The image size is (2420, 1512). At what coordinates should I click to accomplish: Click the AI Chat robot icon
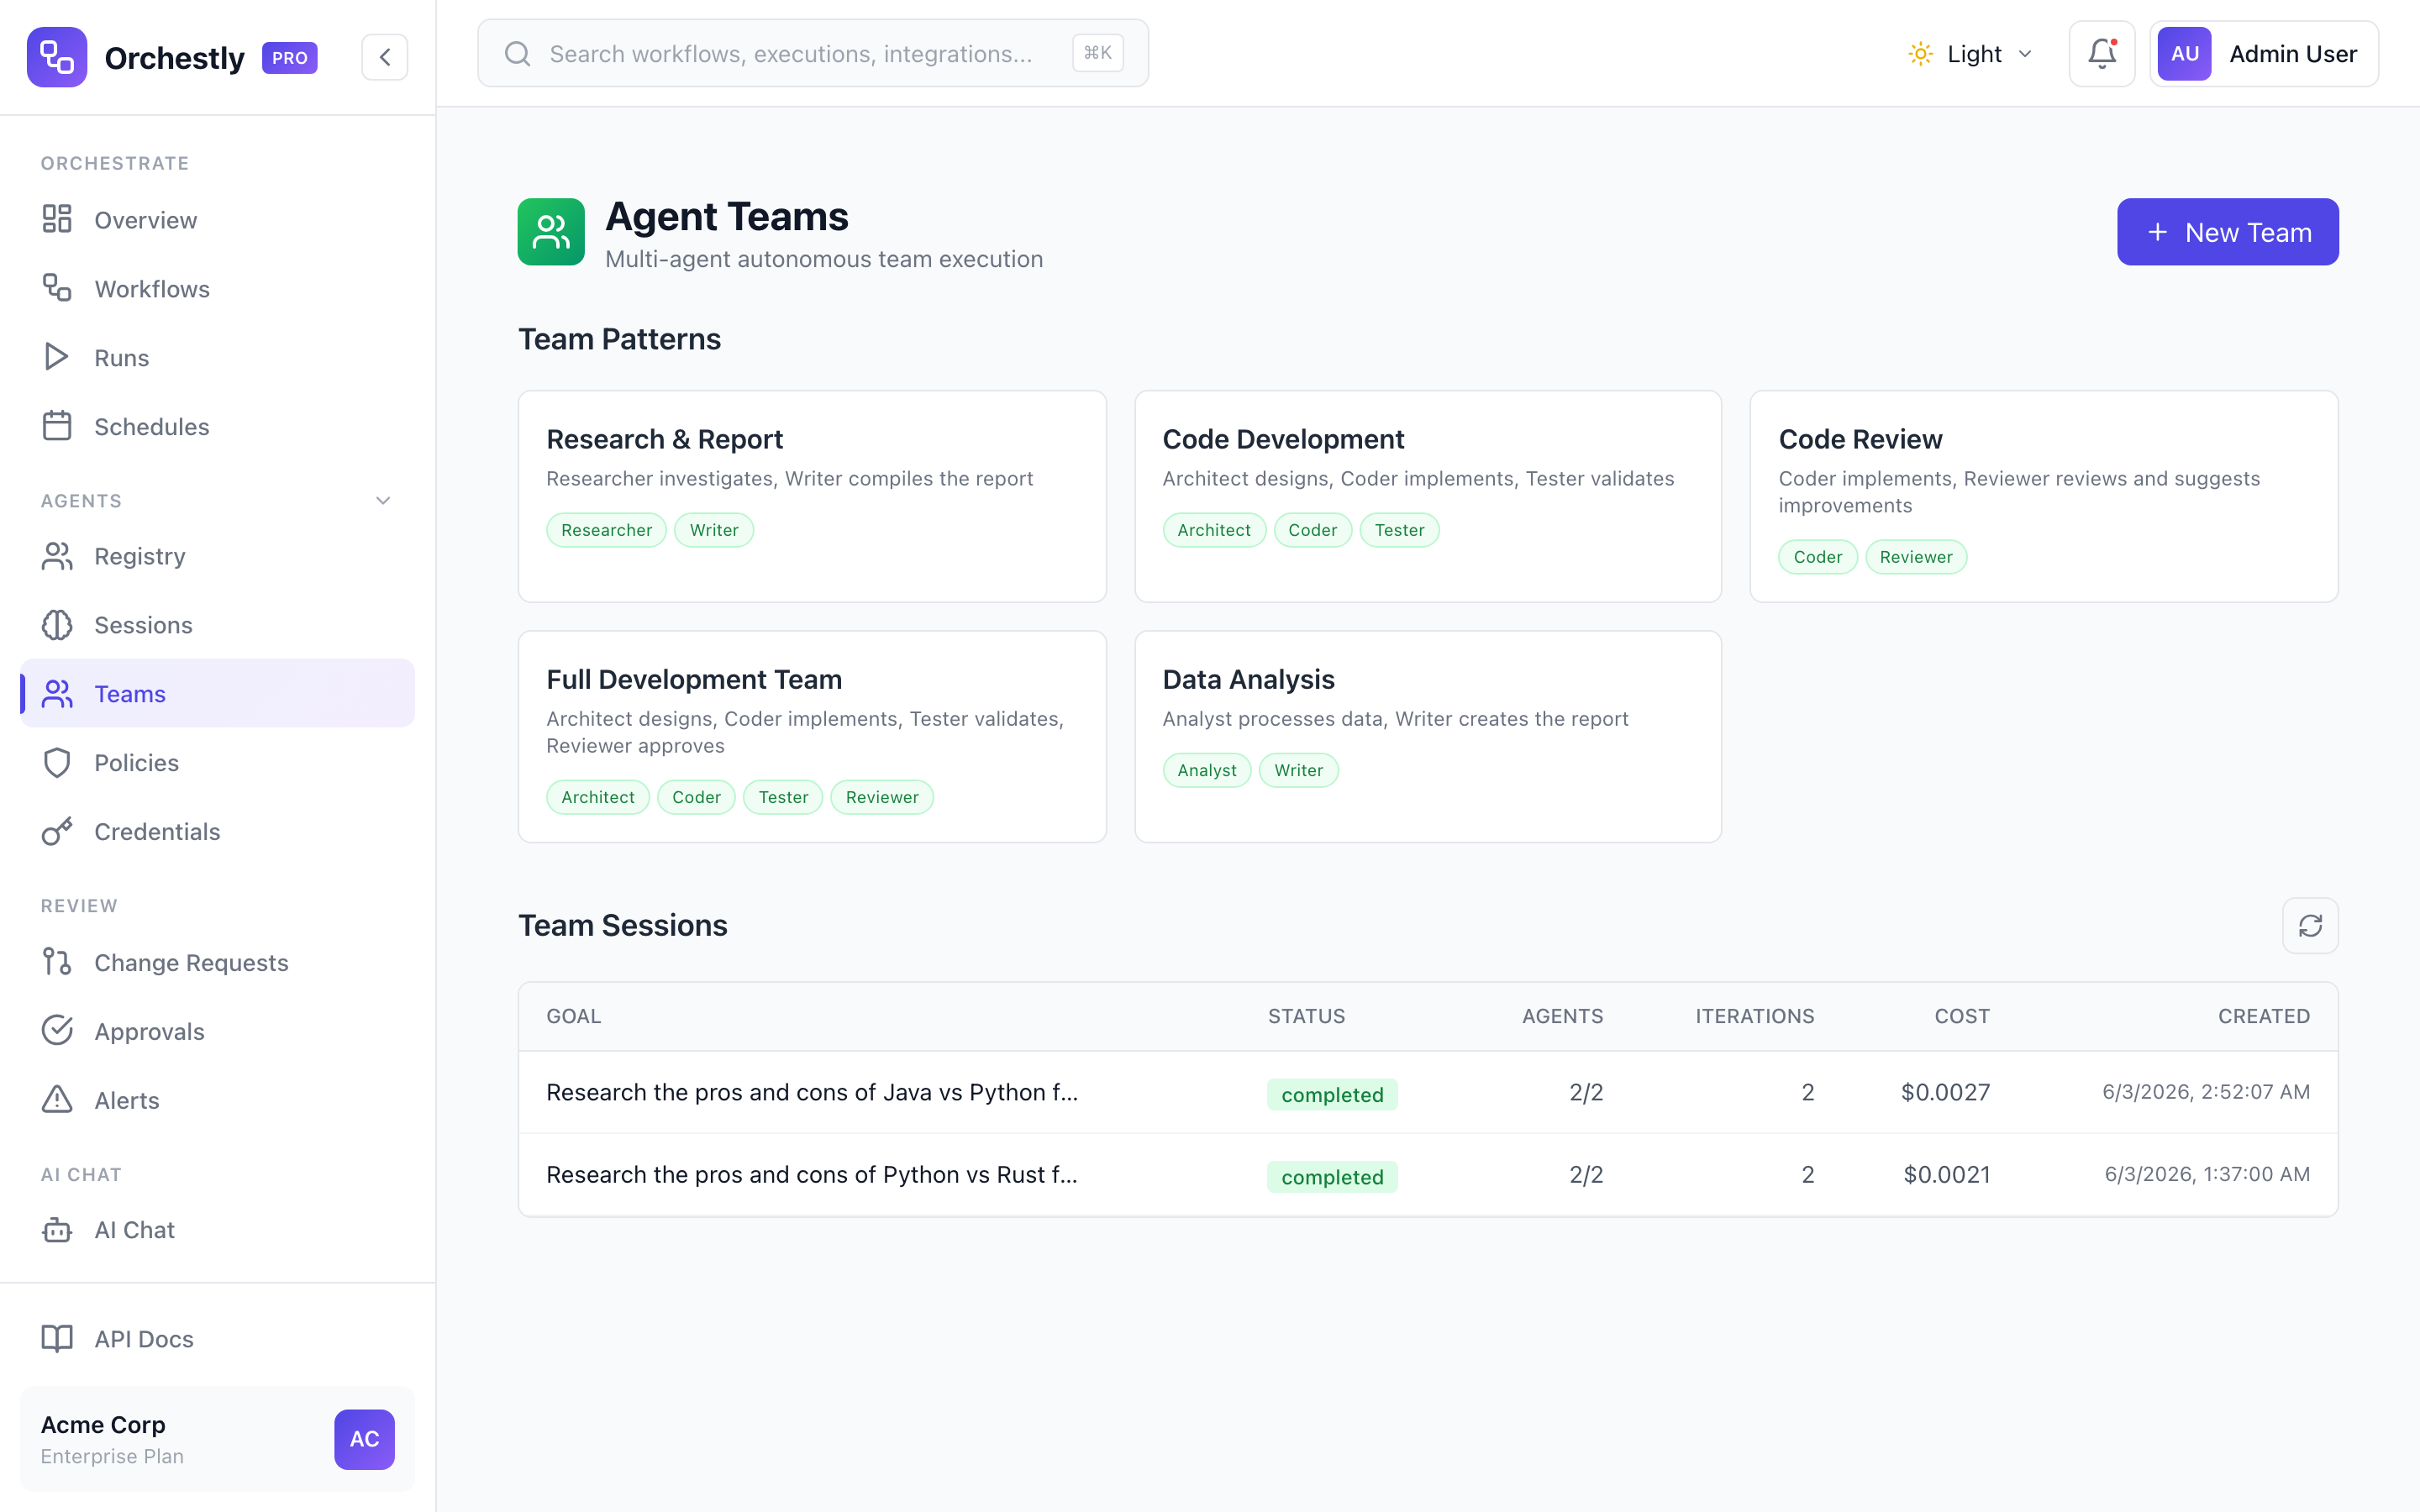point(57,1230)
